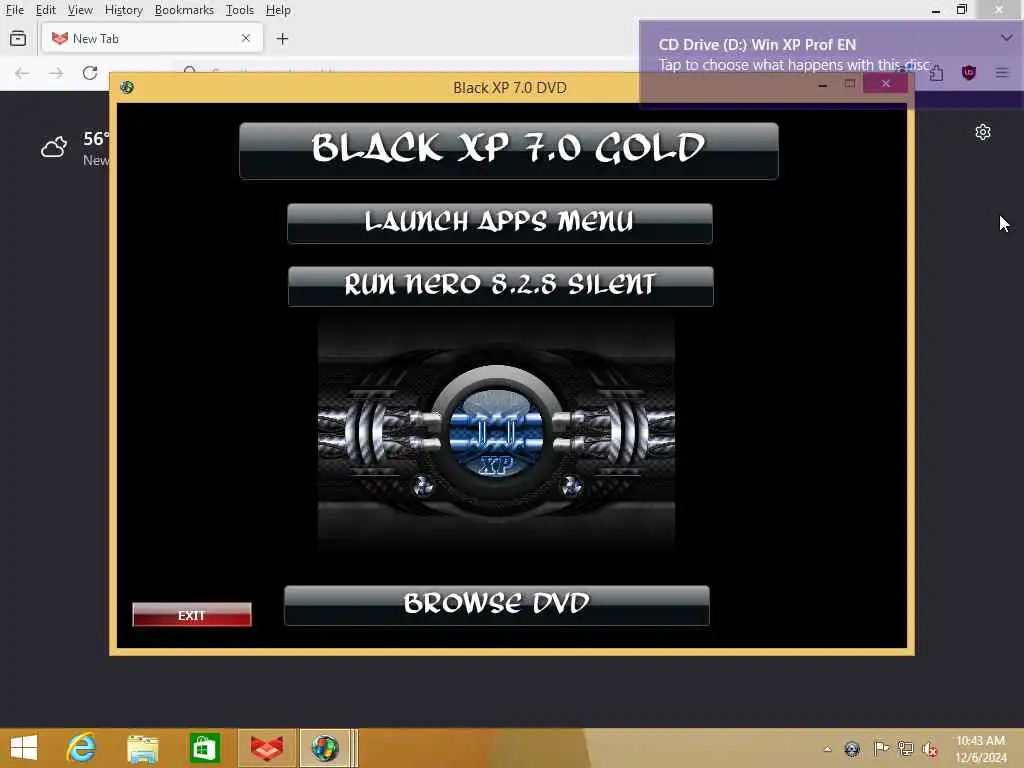Select the New Tab browser tab
1024x768 pixels.
pos(152,39)
